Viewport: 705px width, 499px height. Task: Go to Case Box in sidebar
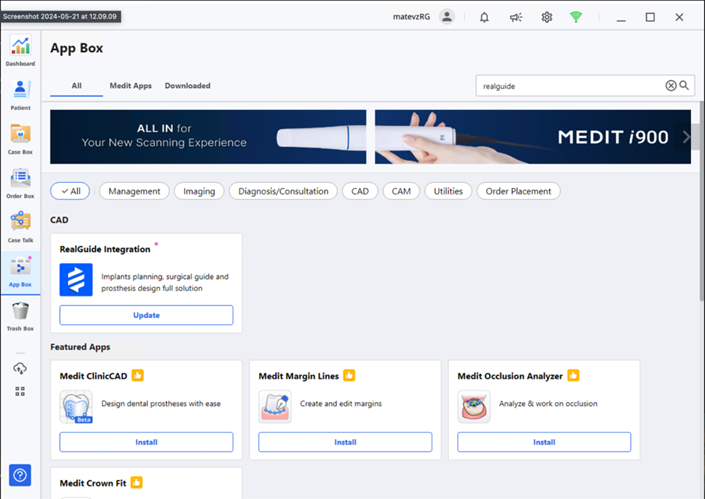click(20, 136)
